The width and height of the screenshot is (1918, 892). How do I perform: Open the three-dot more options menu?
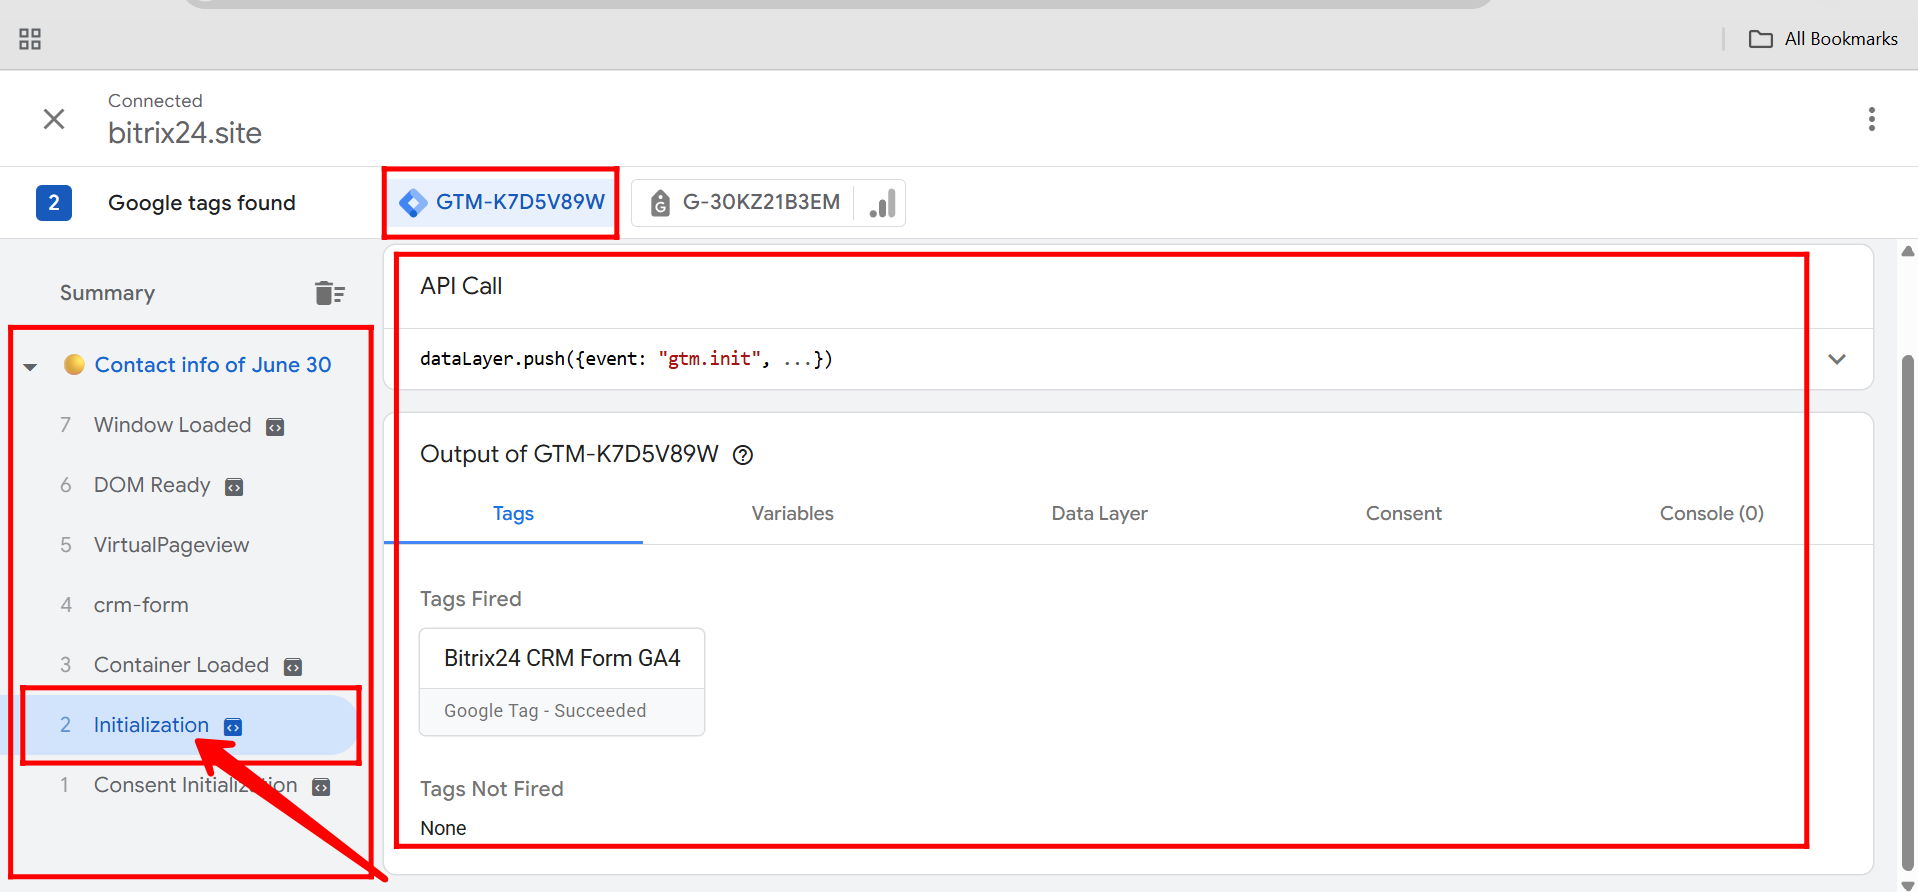coord(1872,119)
